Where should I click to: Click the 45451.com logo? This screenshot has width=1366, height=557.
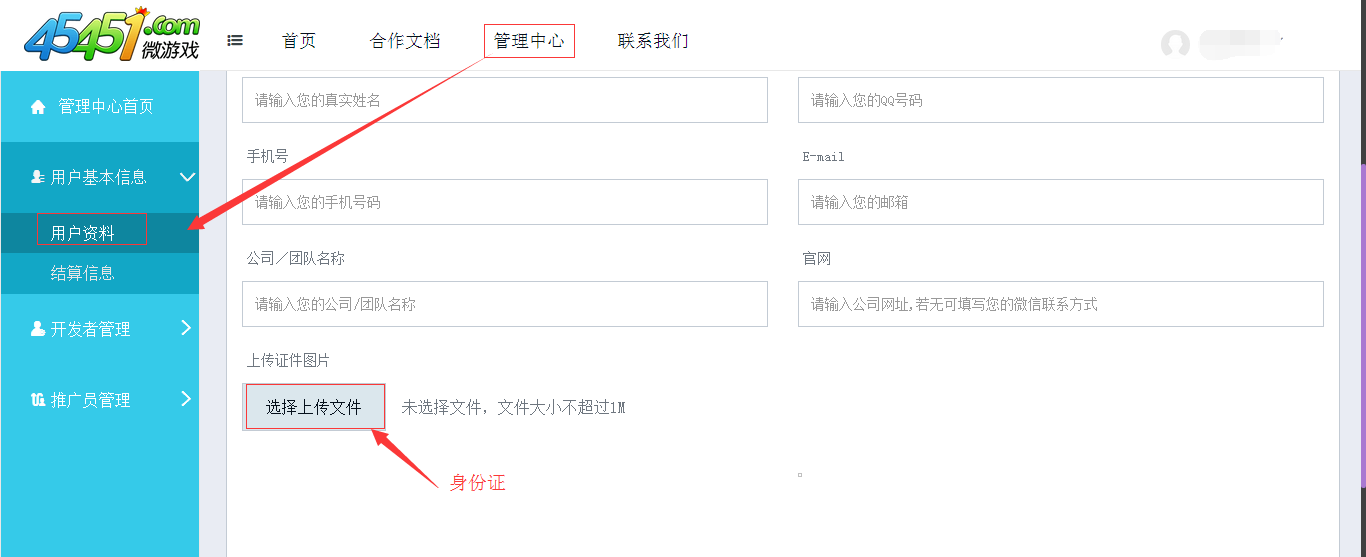click(112, 34)
